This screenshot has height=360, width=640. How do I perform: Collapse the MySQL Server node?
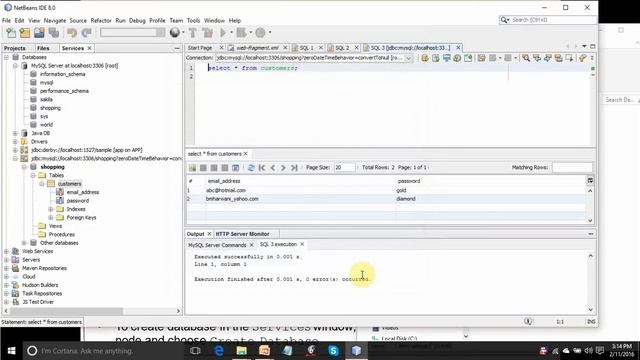15,66
